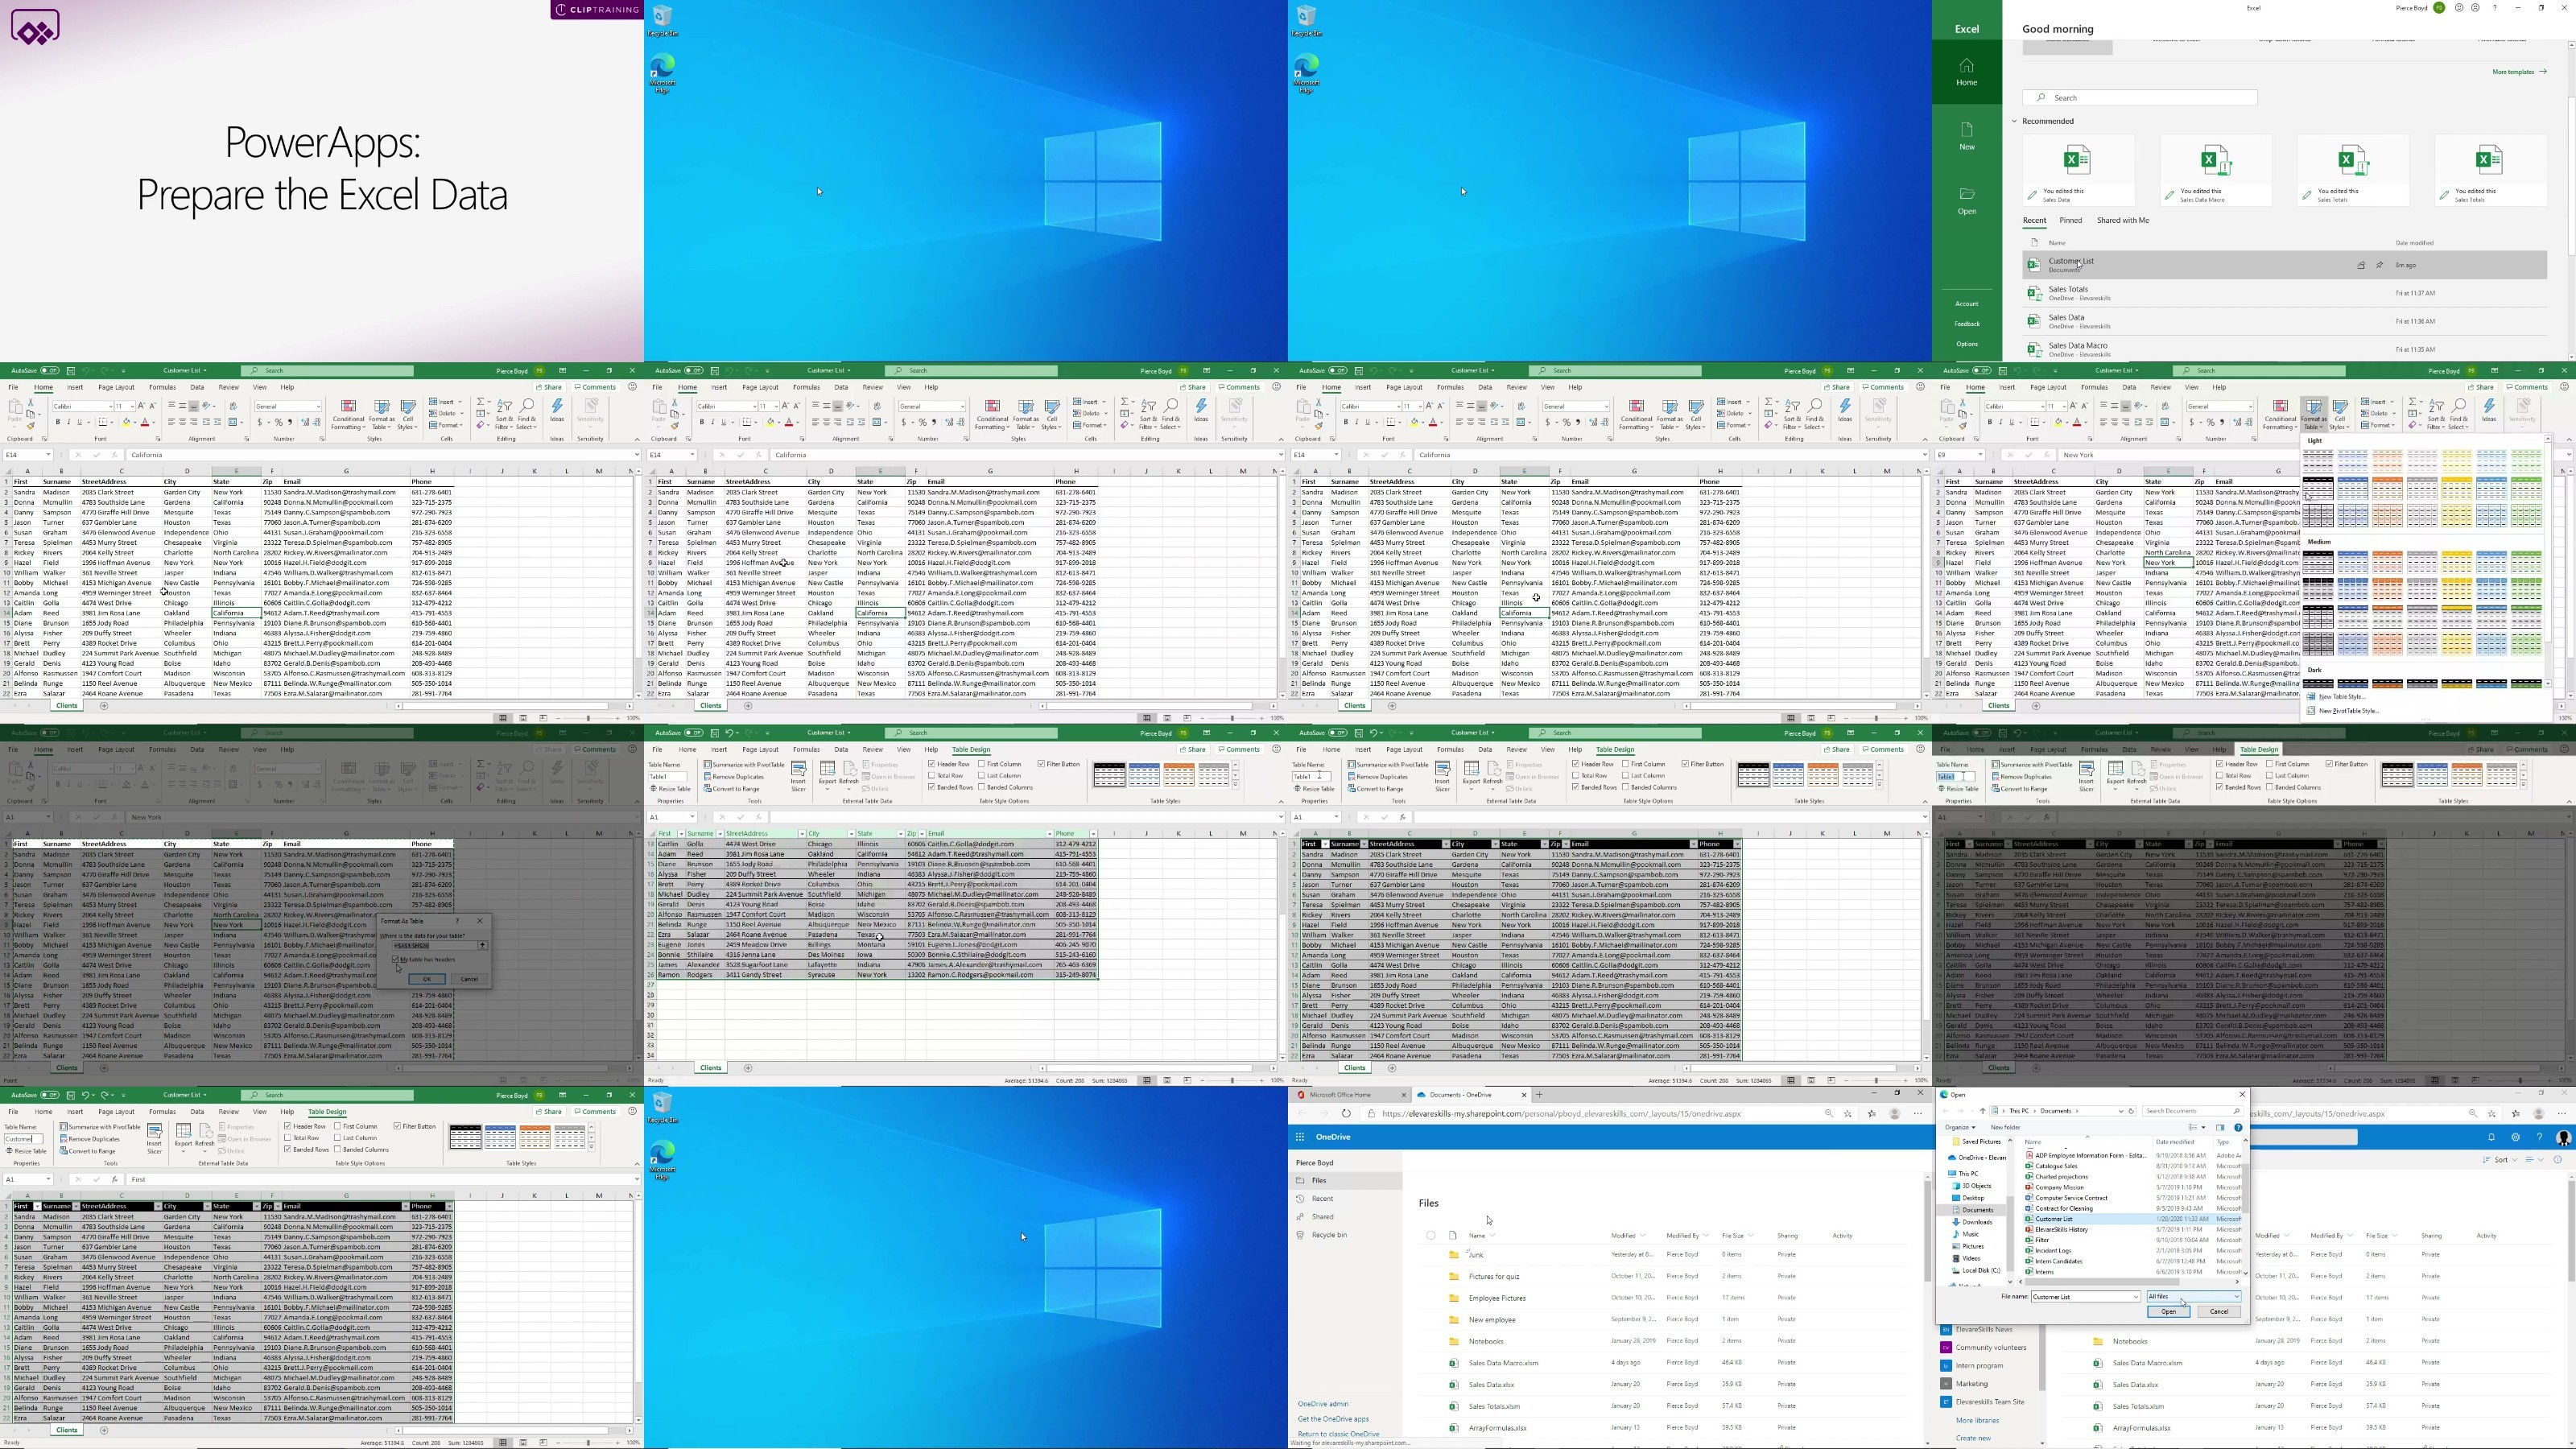Image resolution: width=2576 pixels, height=1449 pixels.
Task: Toggle select-all circle beside OneDrive Name column
Action: coord(1431,1236)
